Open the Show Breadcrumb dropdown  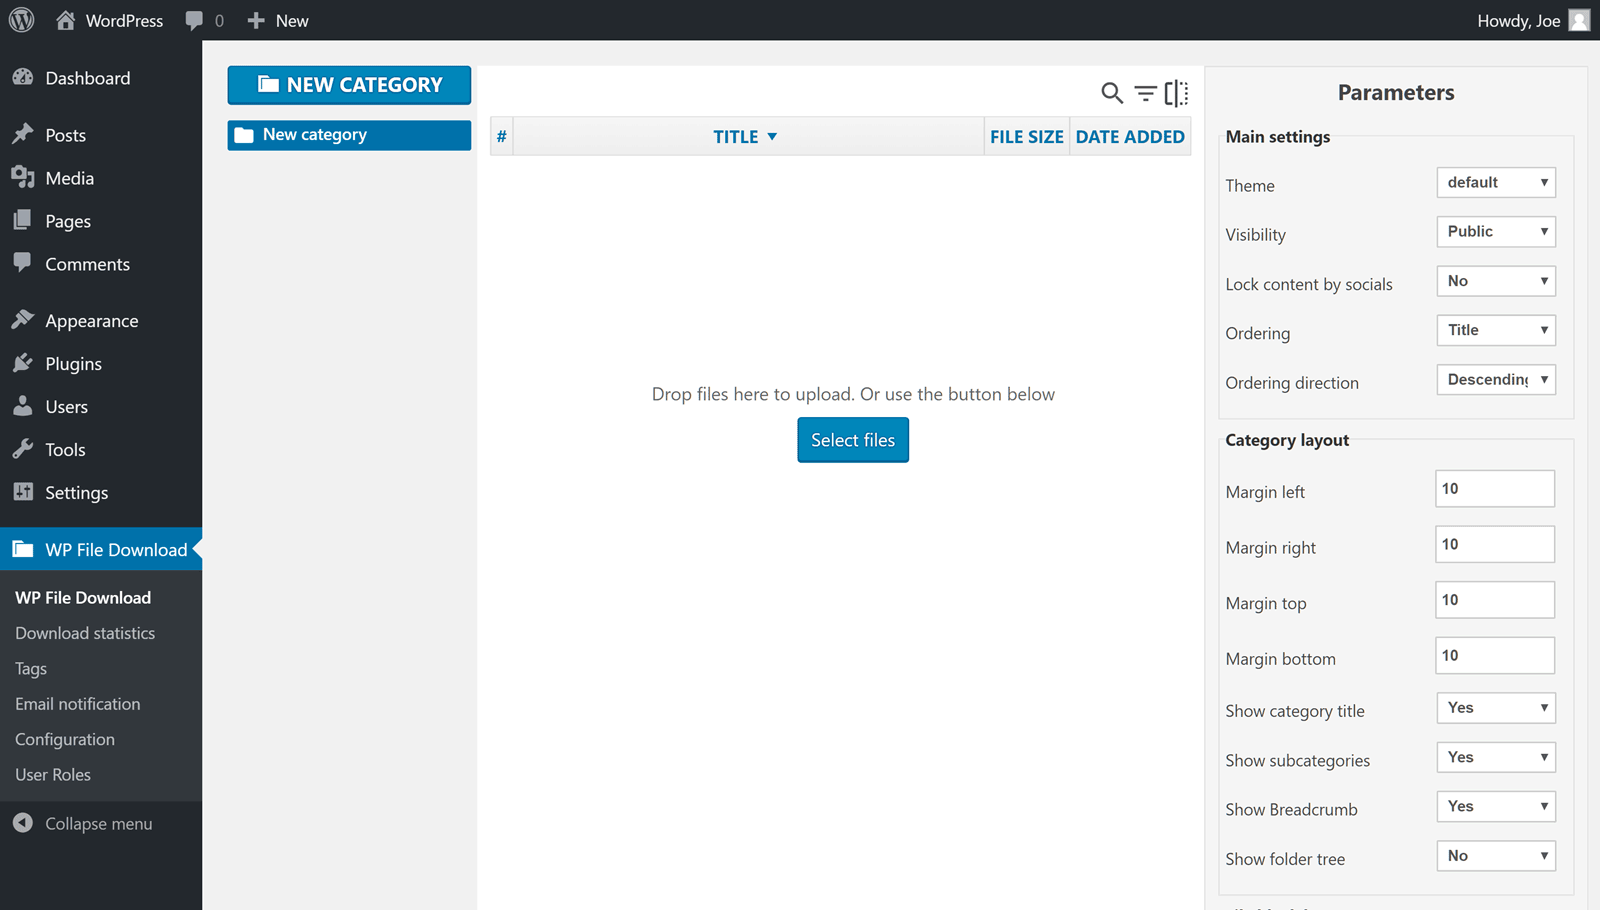pyautogui.click(x=1496, y=806)
